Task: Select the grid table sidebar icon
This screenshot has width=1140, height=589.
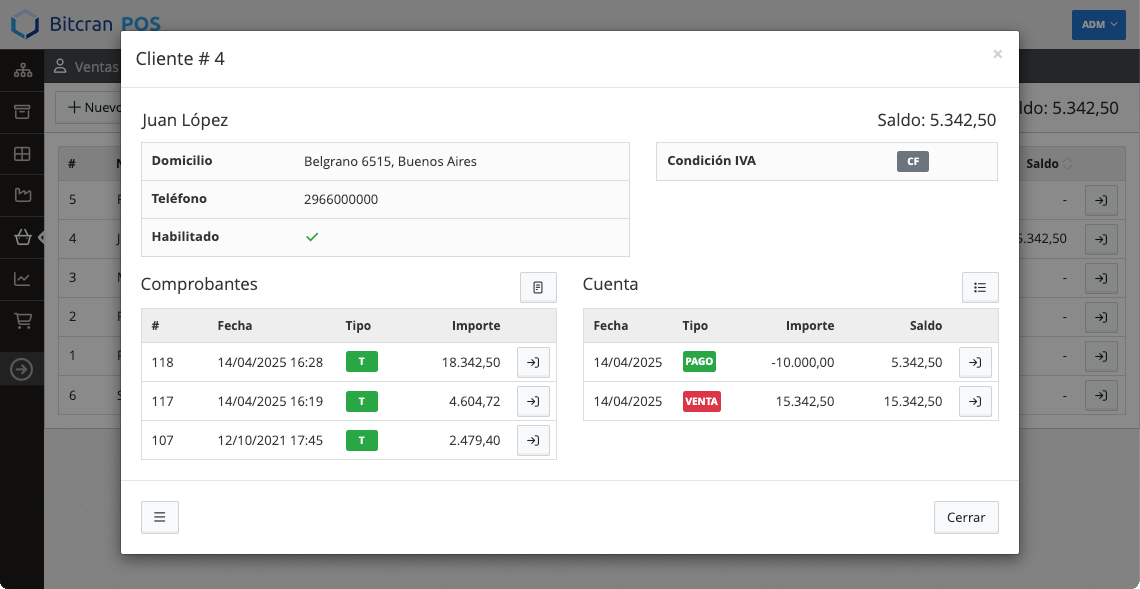Action: click(x=22, y=154)
